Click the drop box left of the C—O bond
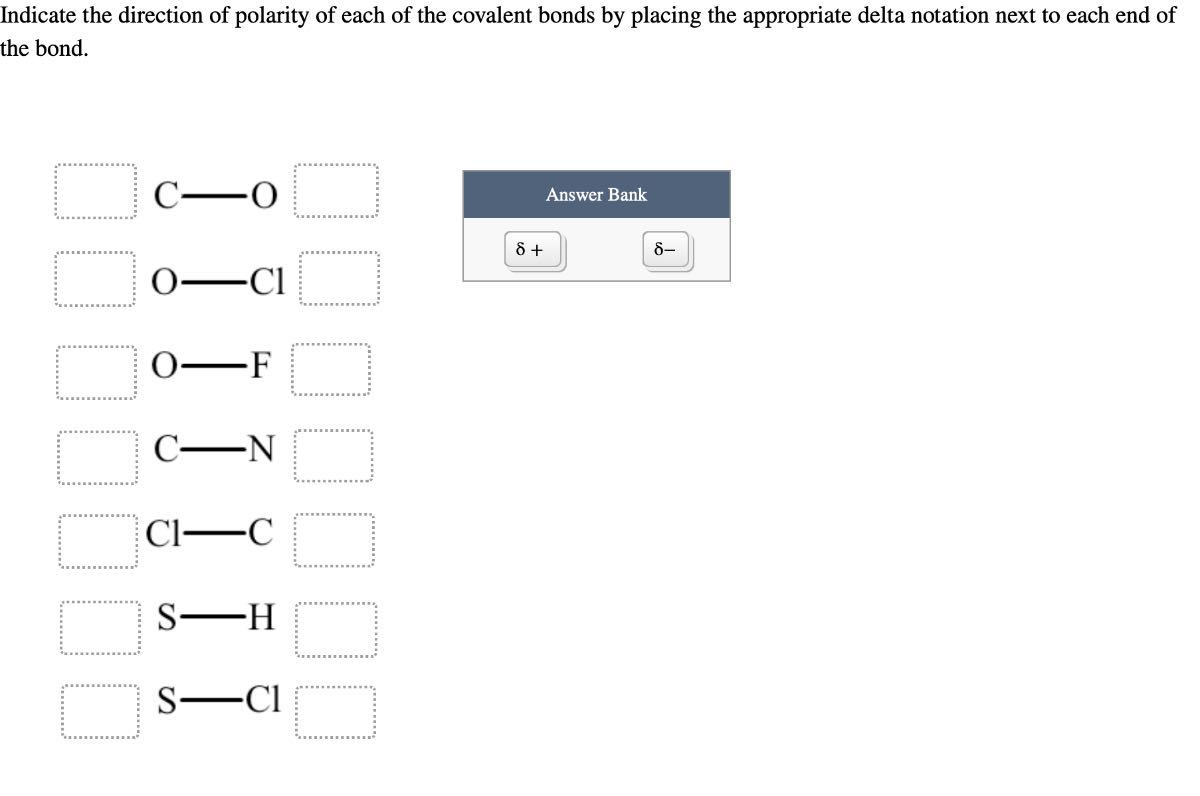The height and width of the screenshot is (796, 1200). [96, 192]
